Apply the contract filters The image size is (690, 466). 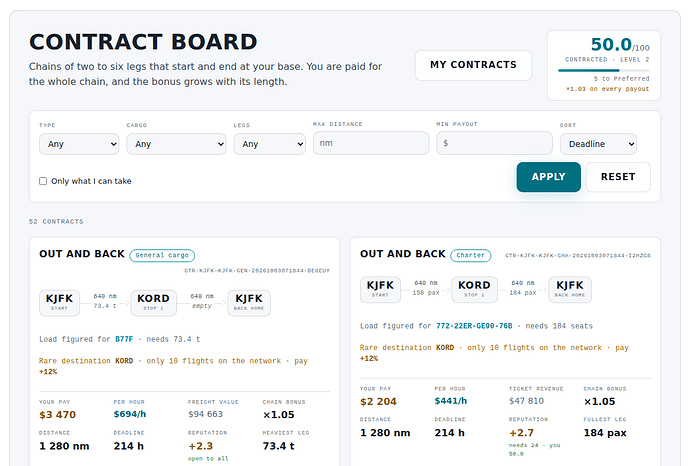tap(548, 177)
